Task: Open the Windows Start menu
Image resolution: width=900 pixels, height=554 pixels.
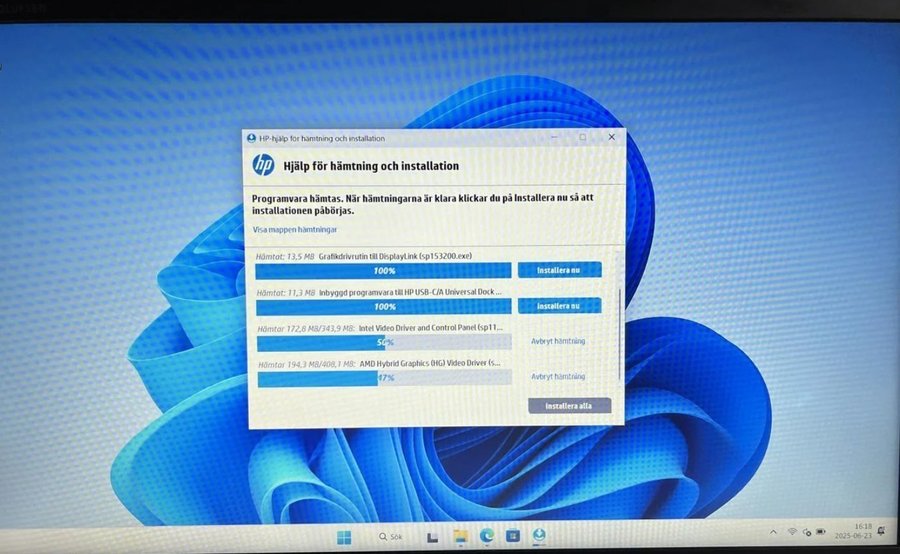Action: click(344, 537)
